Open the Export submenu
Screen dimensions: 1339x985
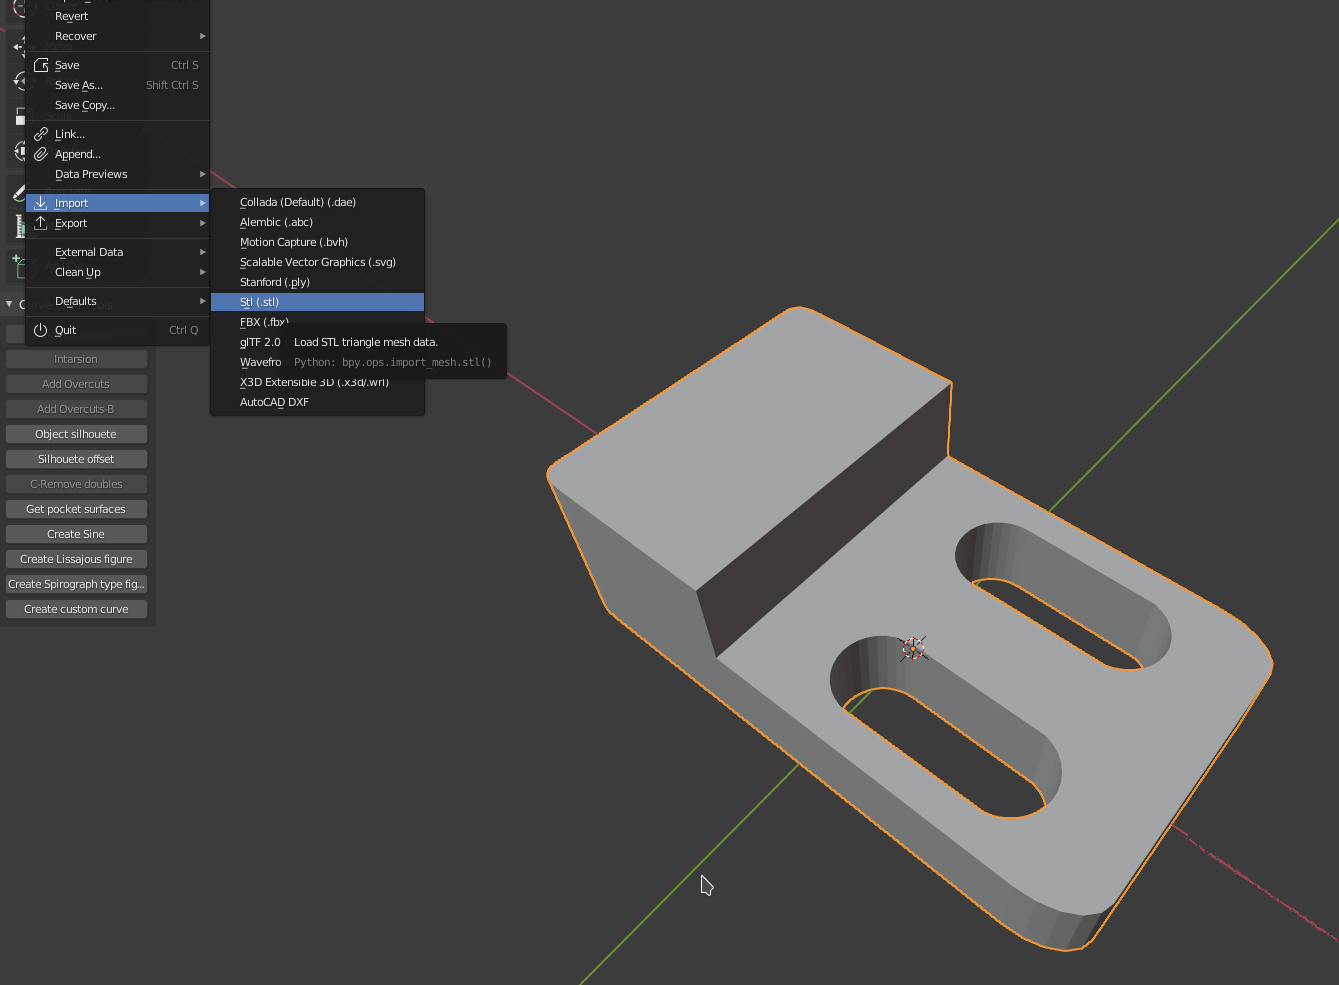71,223
